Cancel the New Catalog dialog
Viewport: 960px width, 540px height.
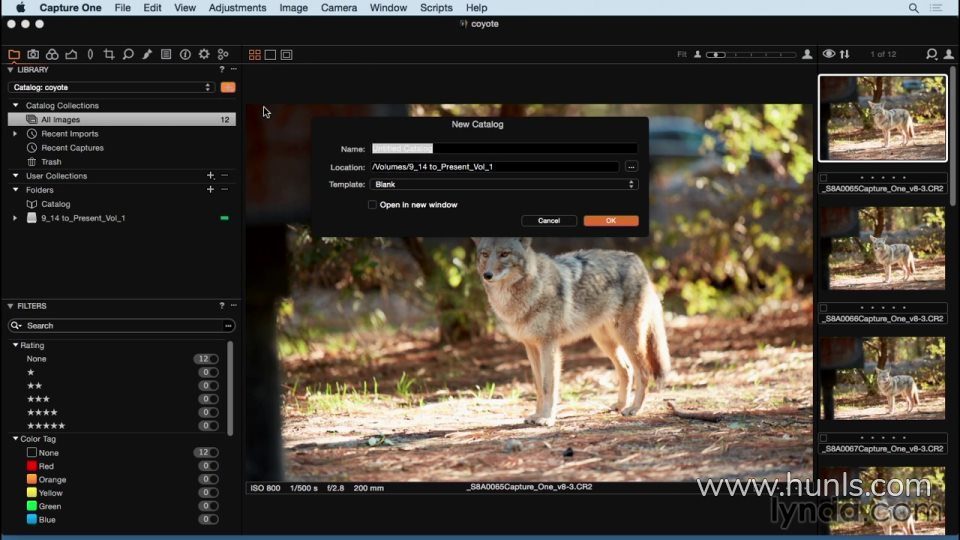point(549,220)
